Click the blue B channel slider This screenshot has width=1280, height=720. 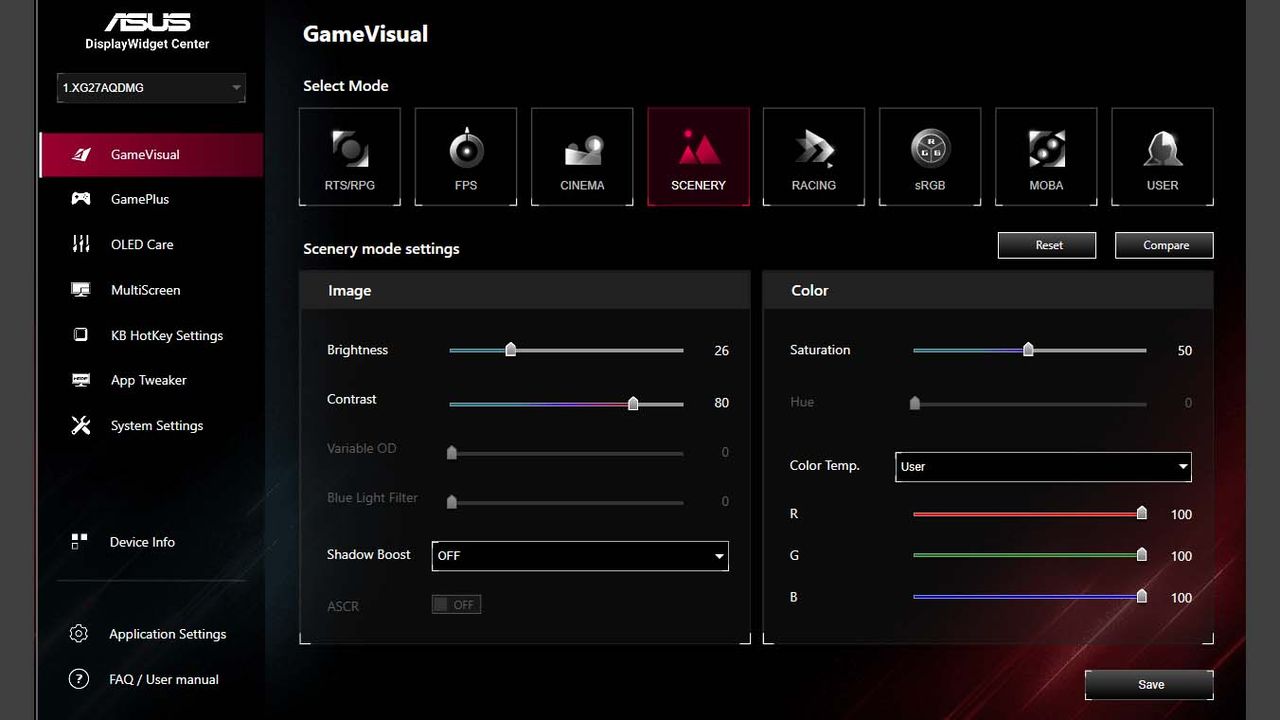click(1029, 597)
